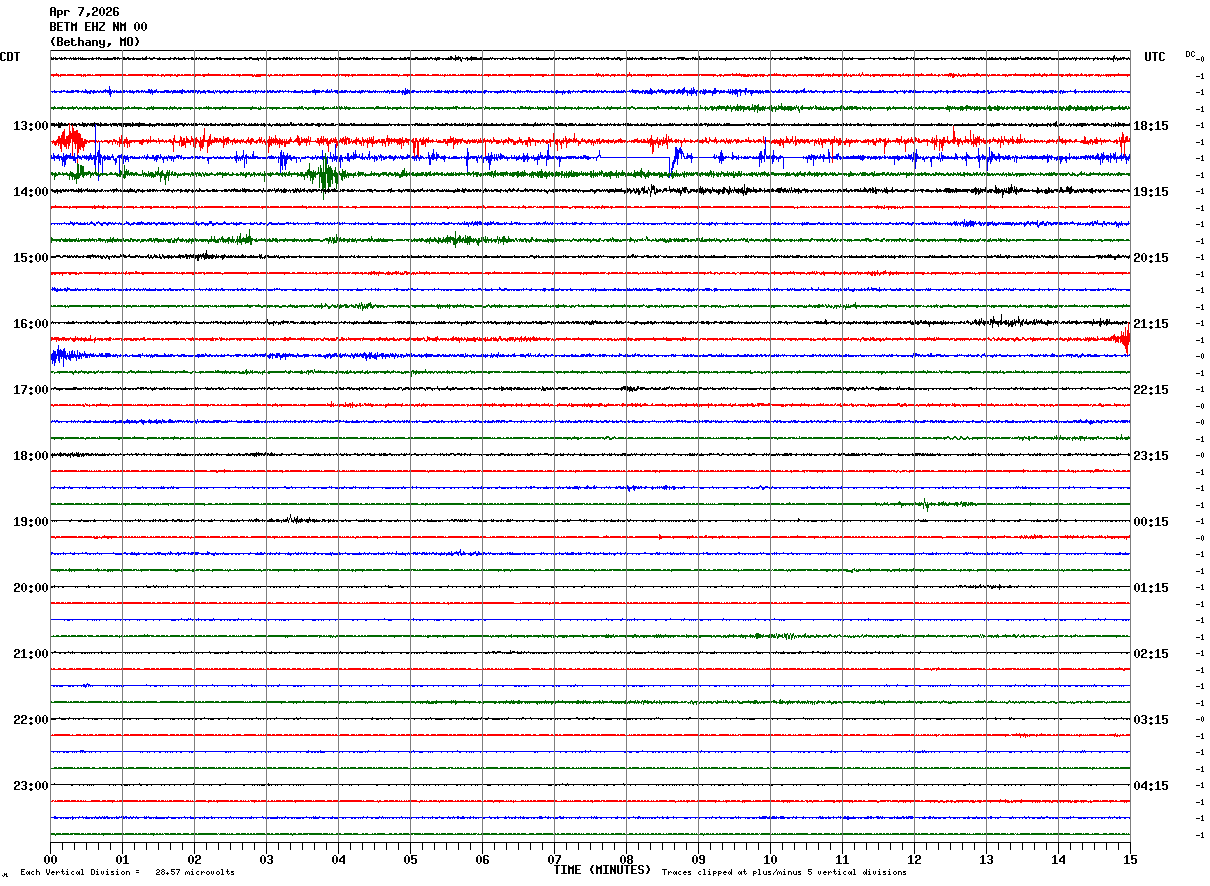Click the "07" minute axis tick

click(x=554, y=859)
